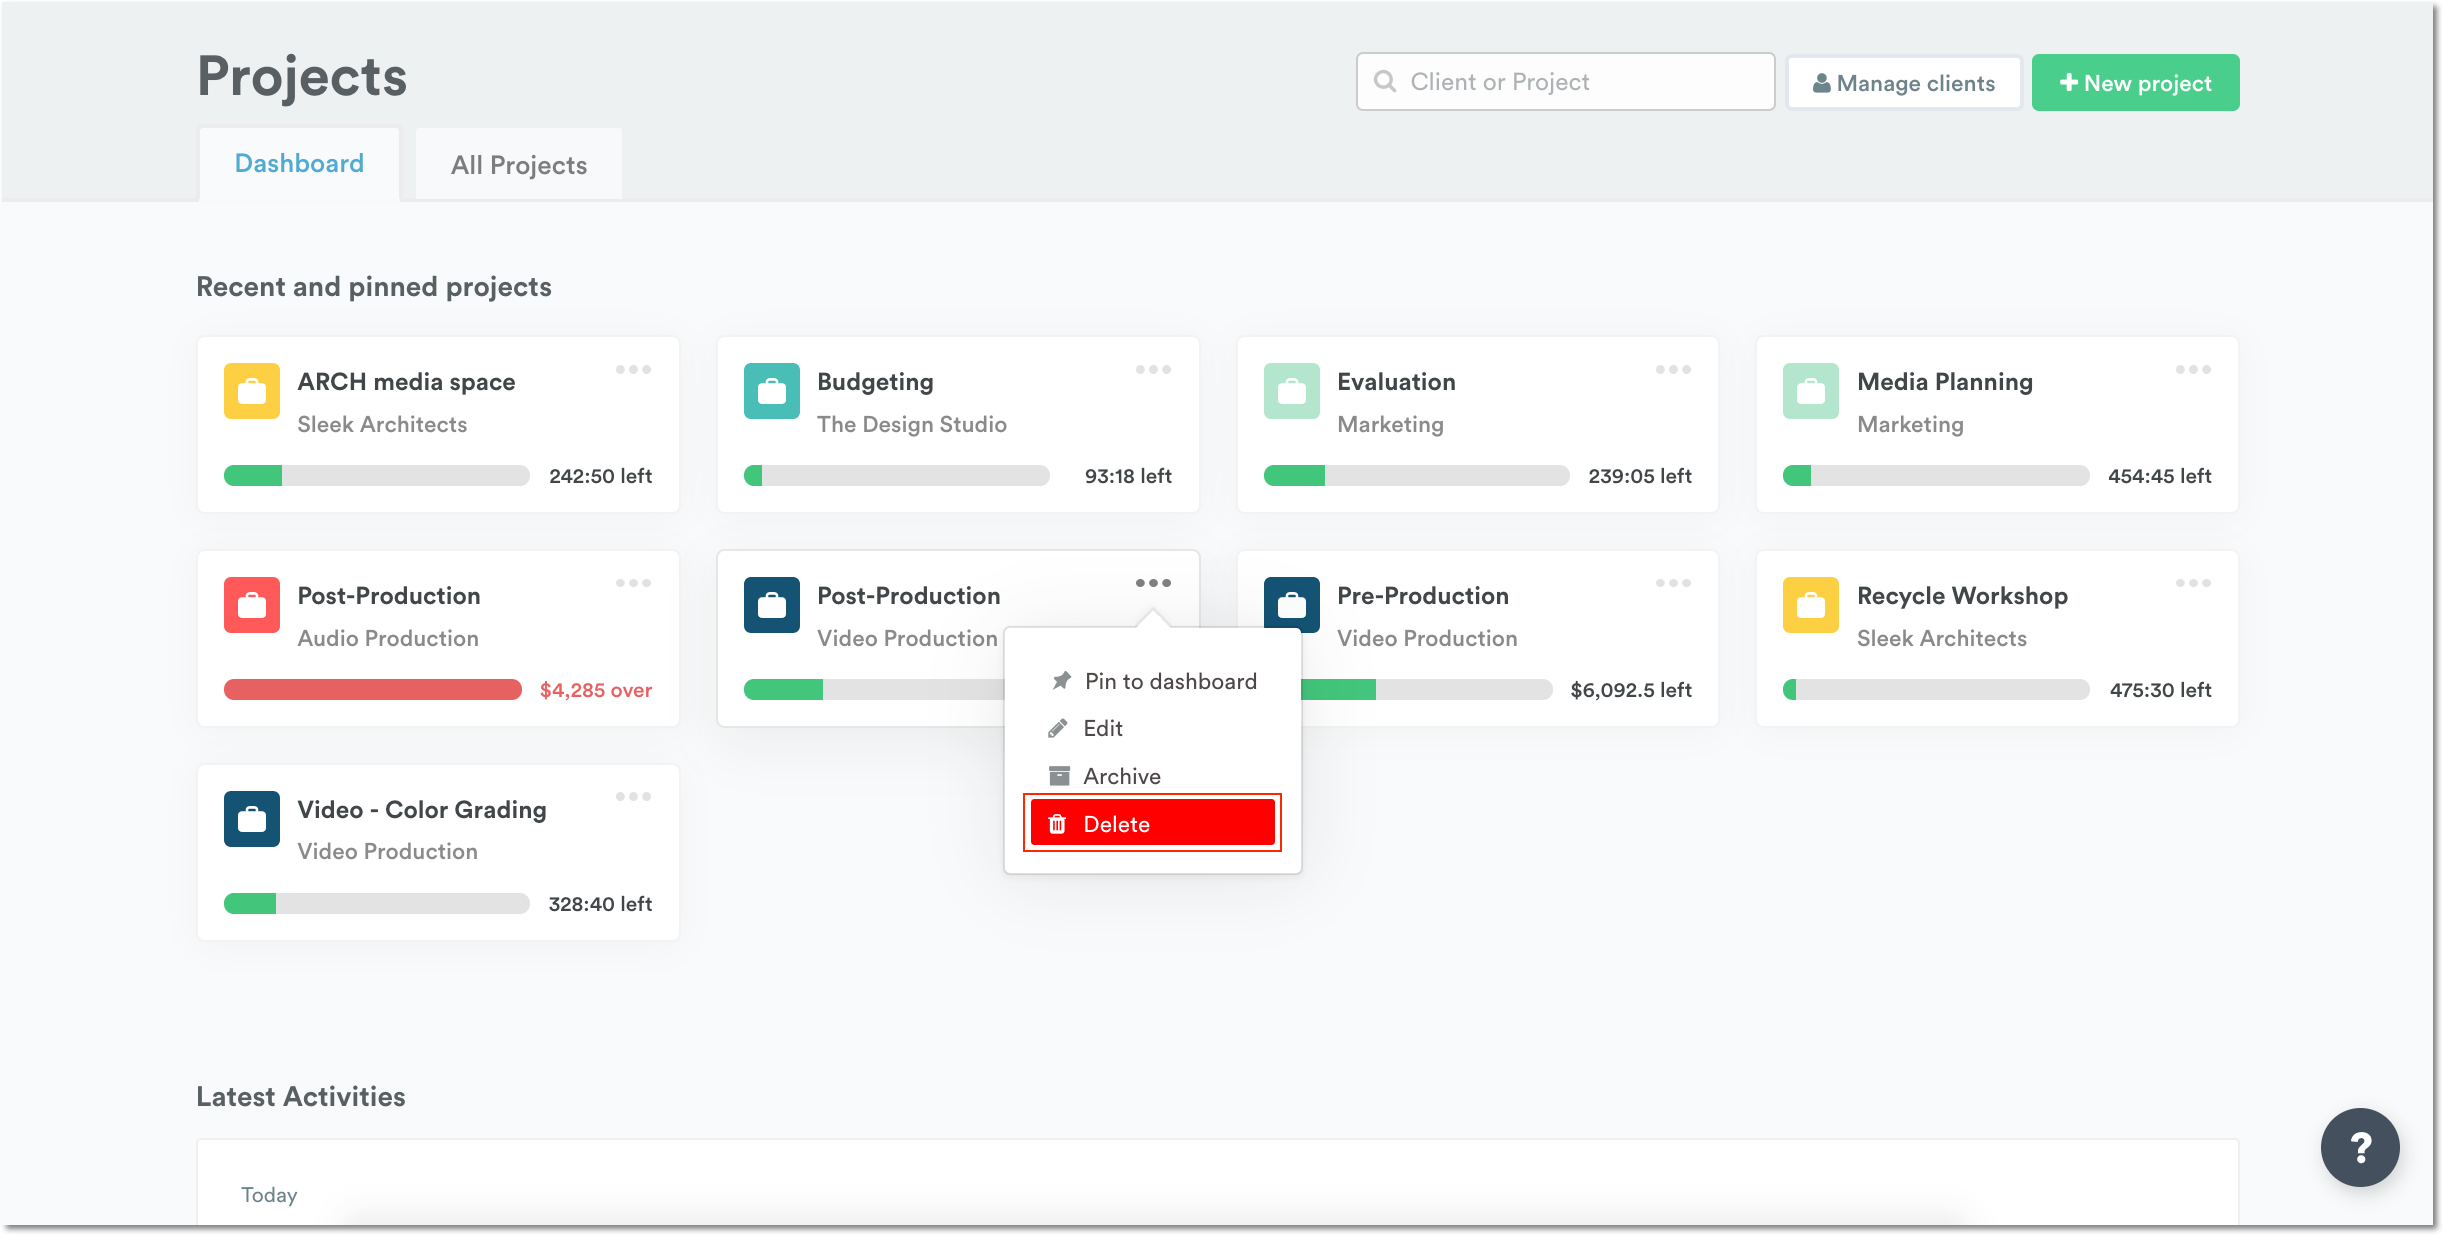Open the three-dot menu on Media Planning card

point(2192,369)
